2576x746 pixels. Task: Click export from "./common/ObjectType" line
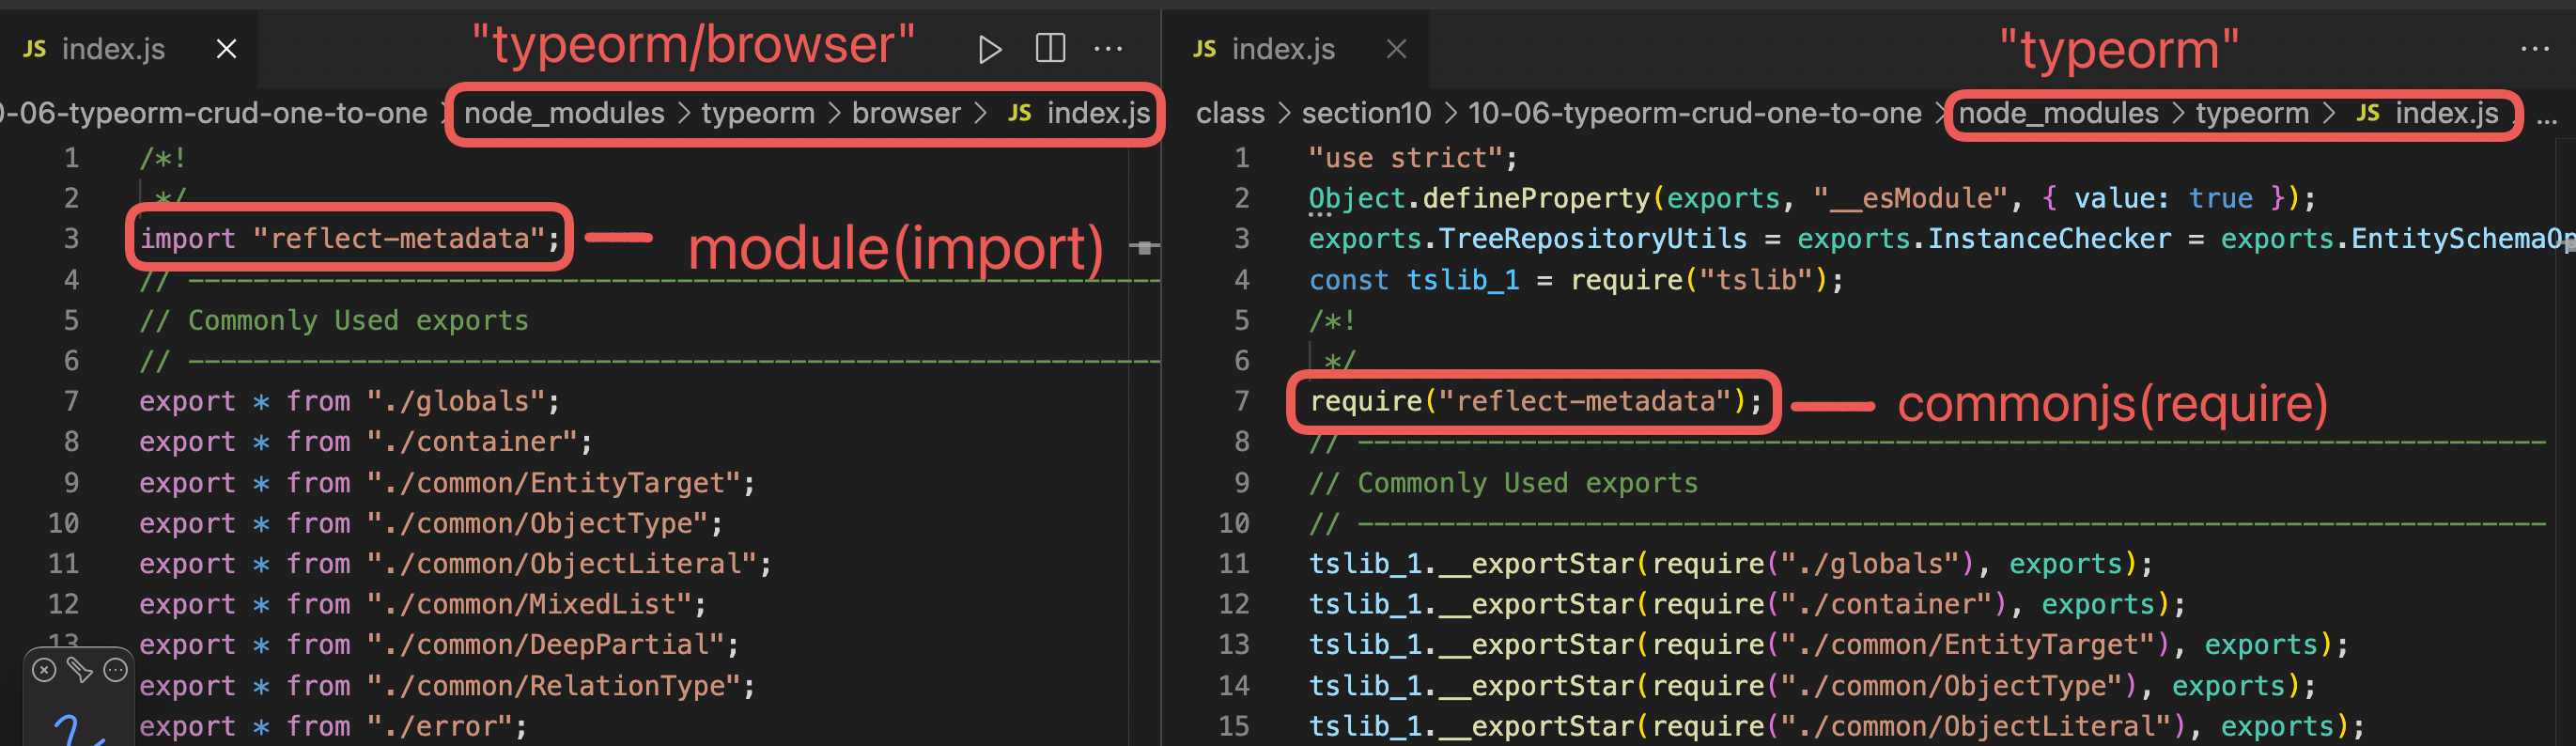431,523
